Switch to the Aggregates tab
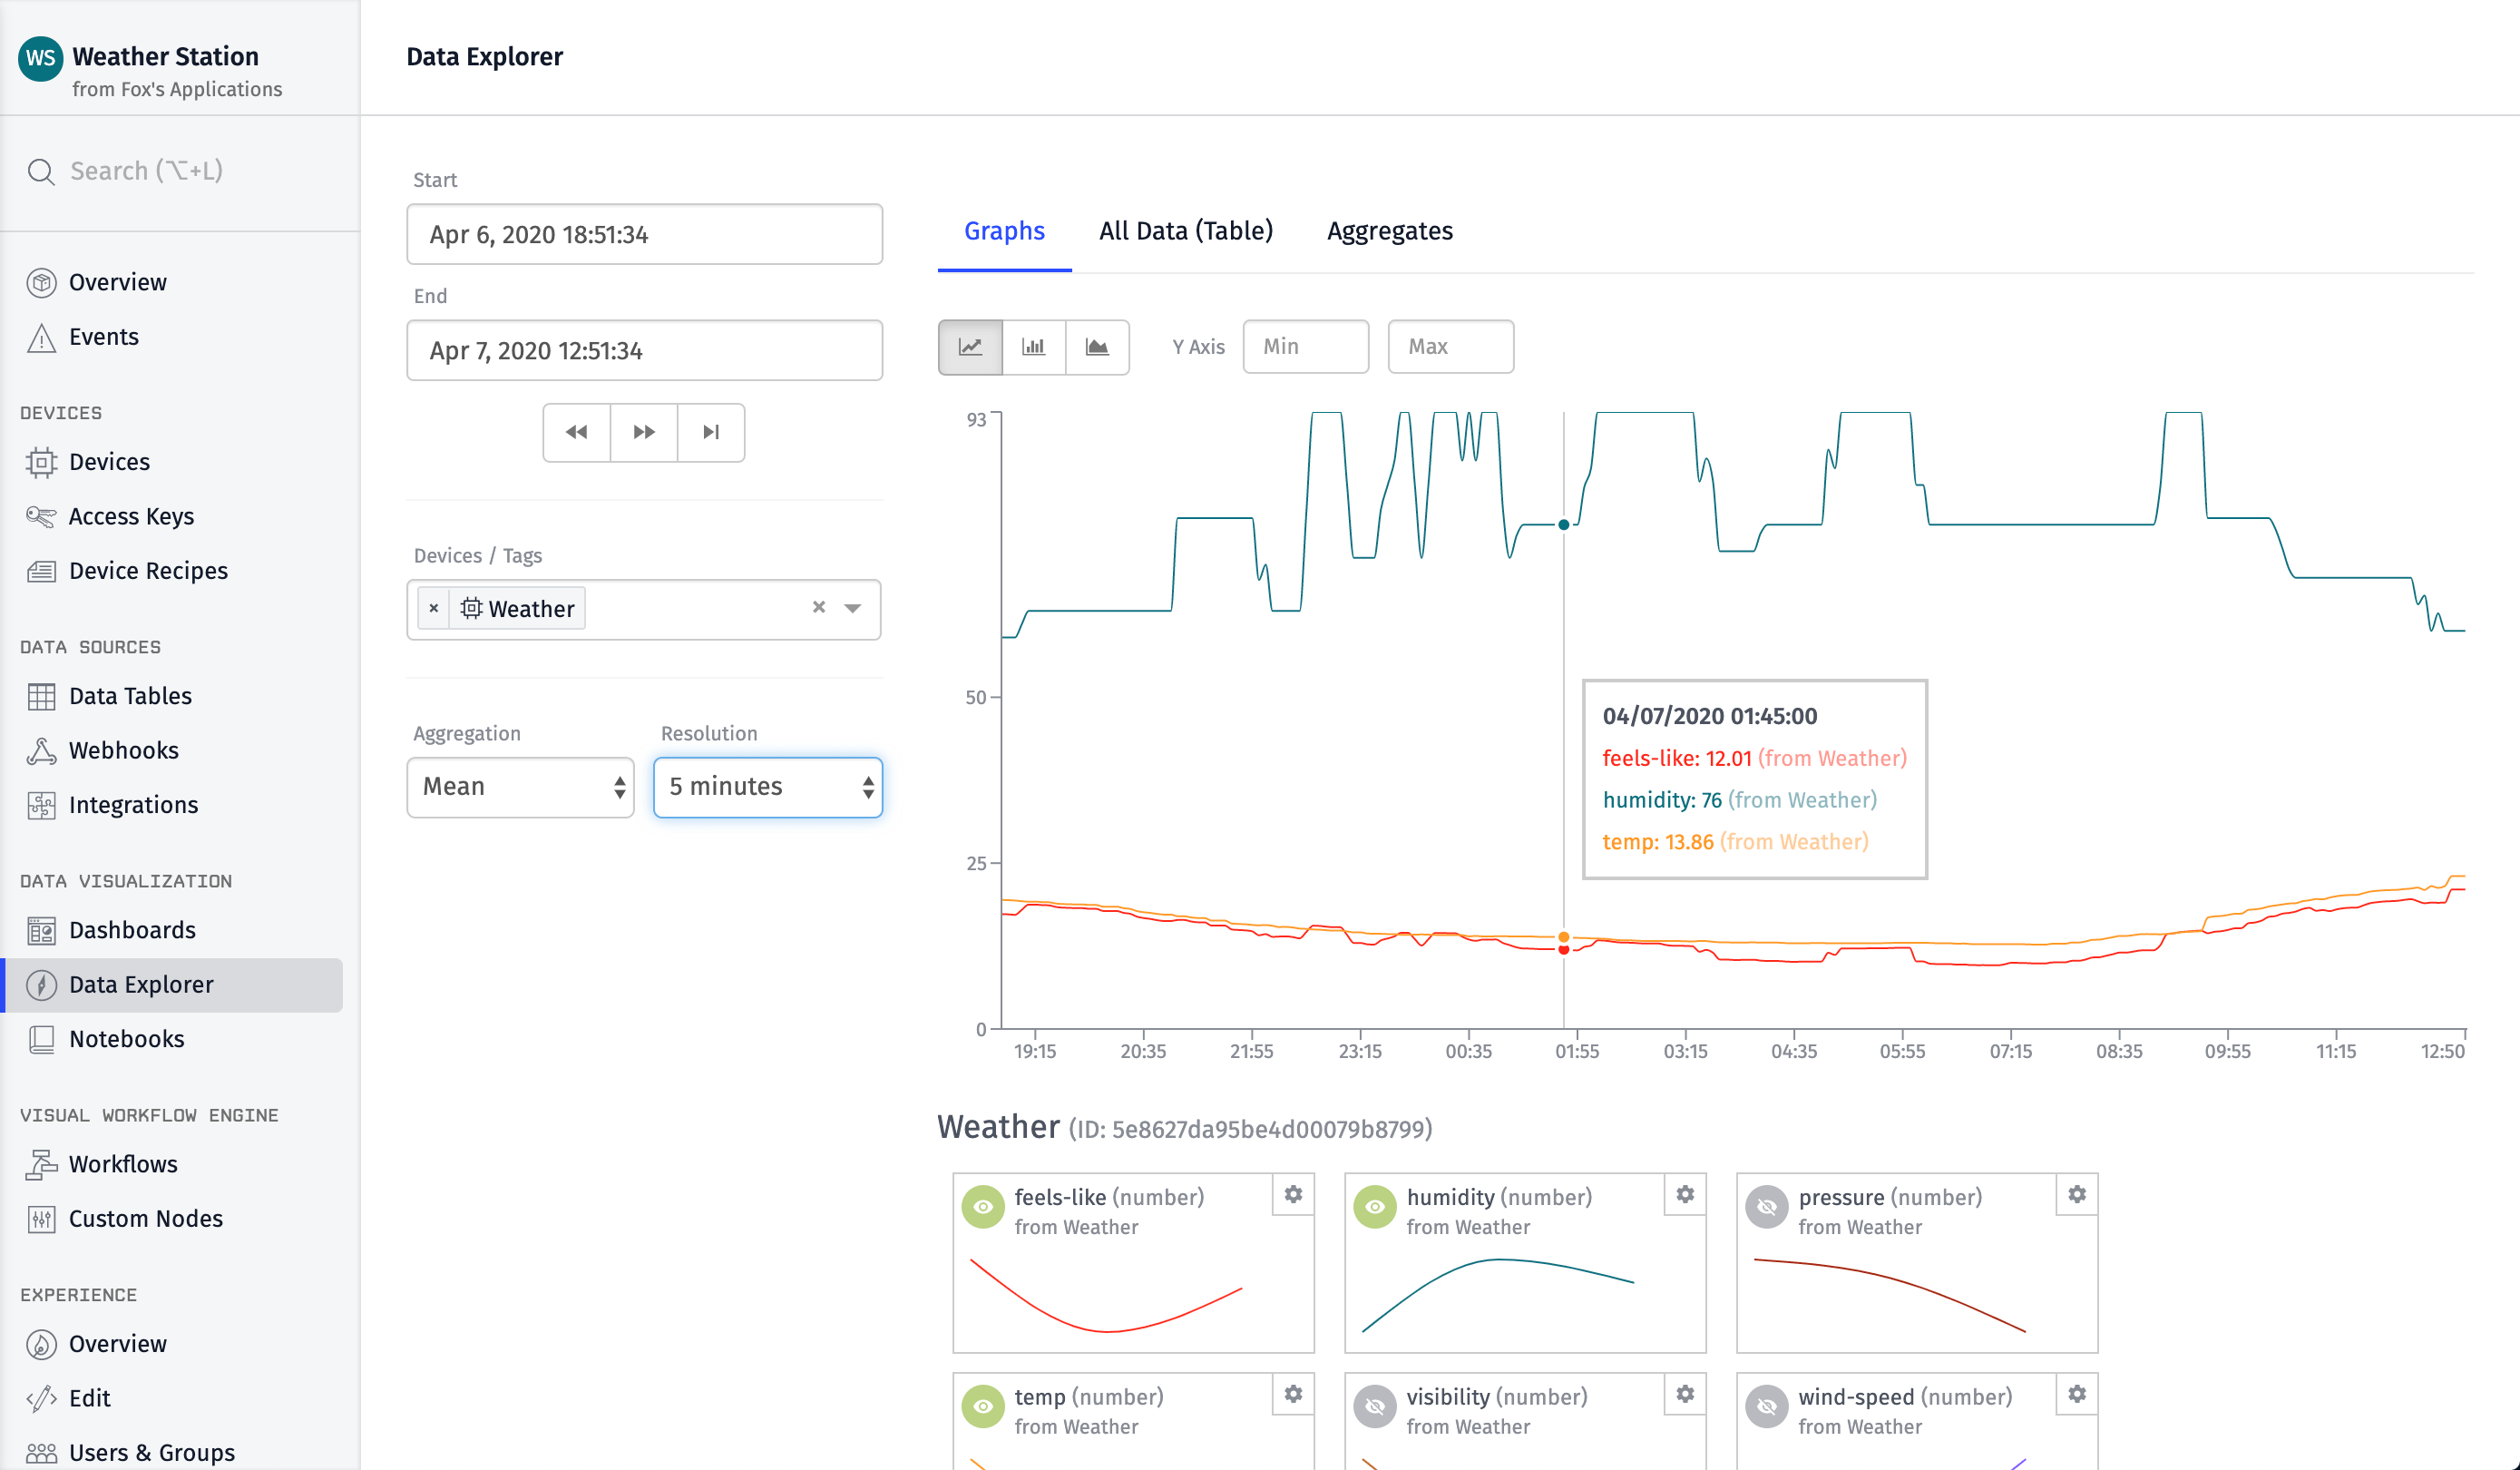2520x1470 pixels. pyautogui.click(x=1390, y=231)
